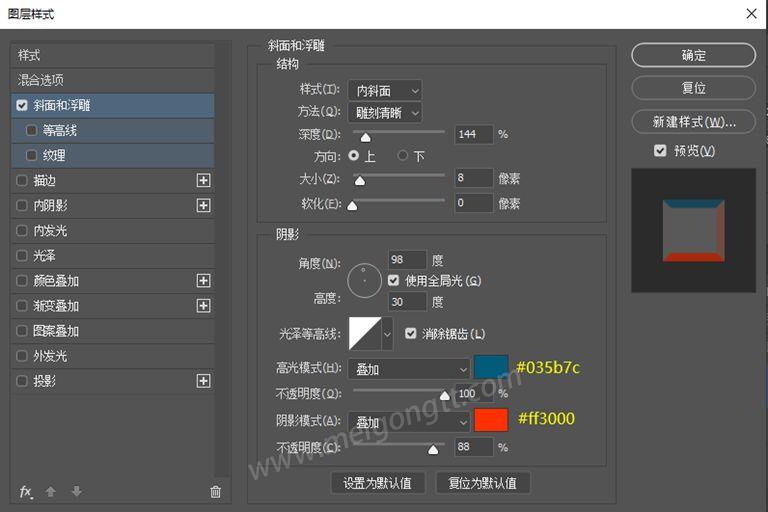Enable the 内阴影 checkbox
Viewport: 768px width, 512px height.
coord(22,205)
